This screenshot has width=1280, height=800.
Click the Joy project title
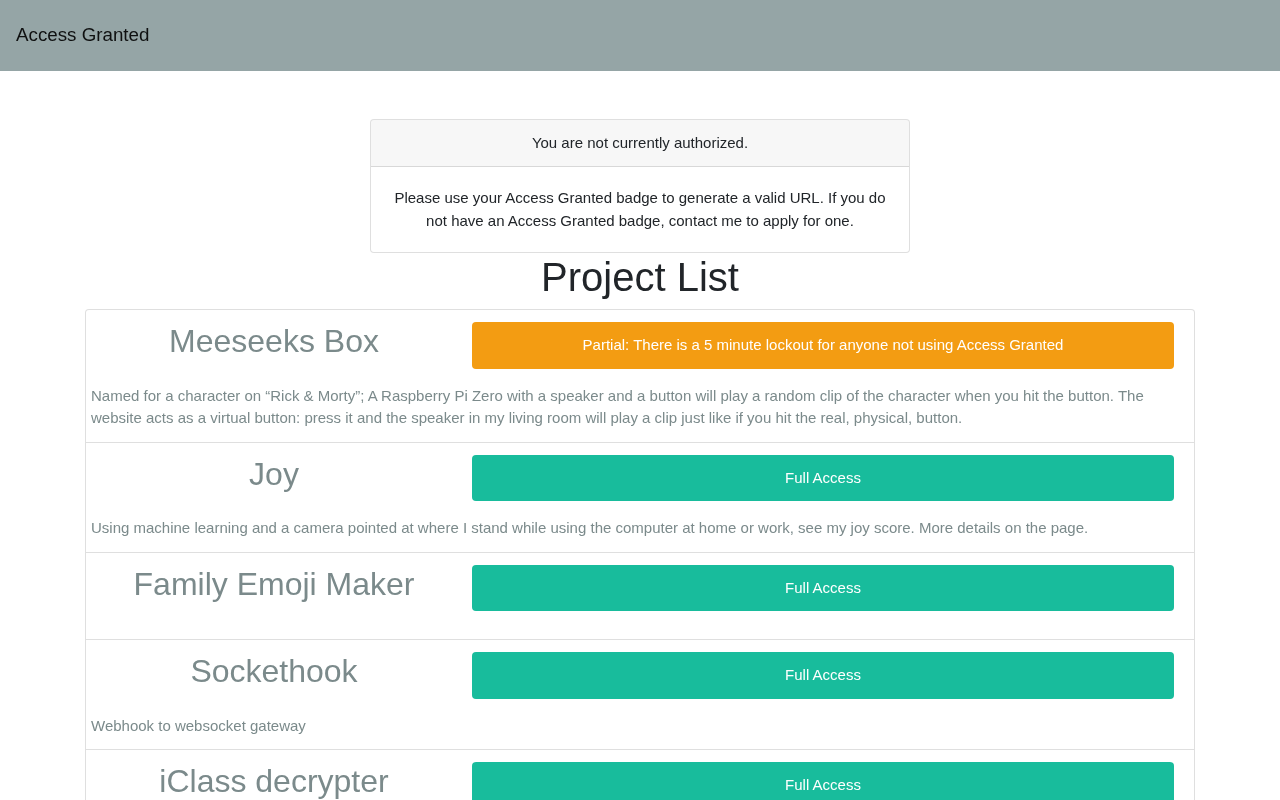tap(273, 474)
